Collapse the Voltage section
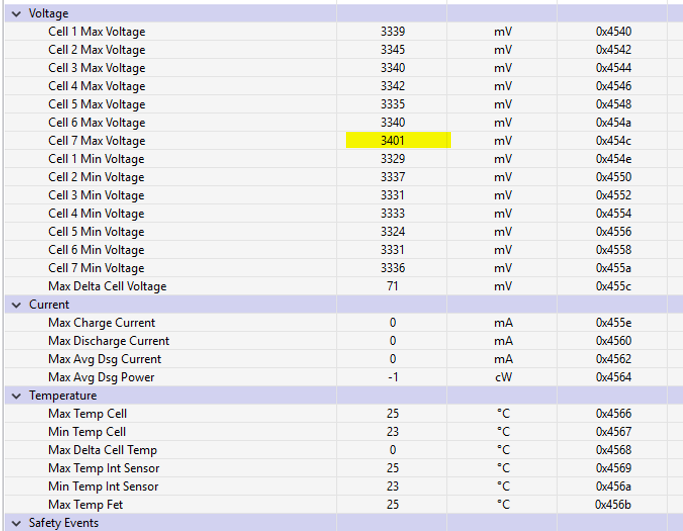Viewport: 683px width, 531px height. click(16, 14)
